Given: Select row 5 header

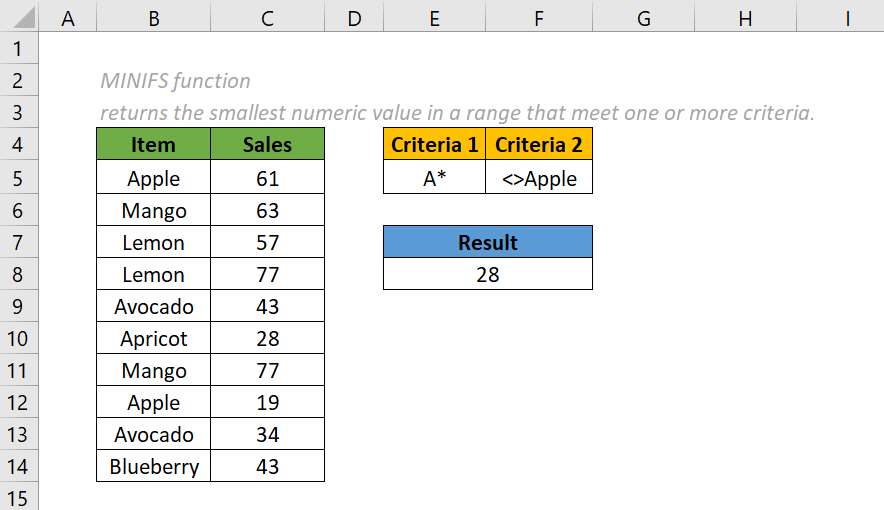Looking at the screenshot, I should (19, 179).
